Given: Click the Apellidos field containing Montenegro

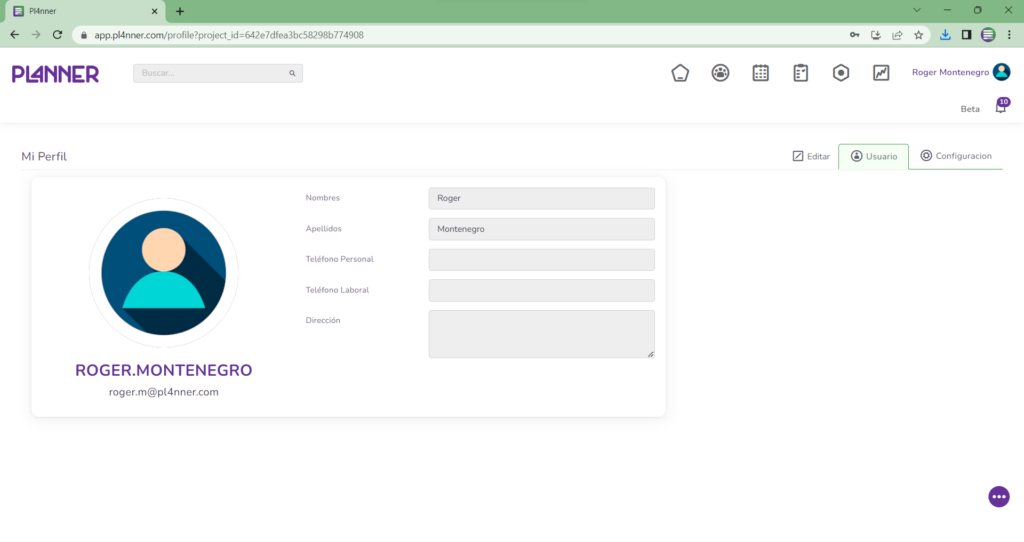Looking at the screenshot, I should click(541, 229).
